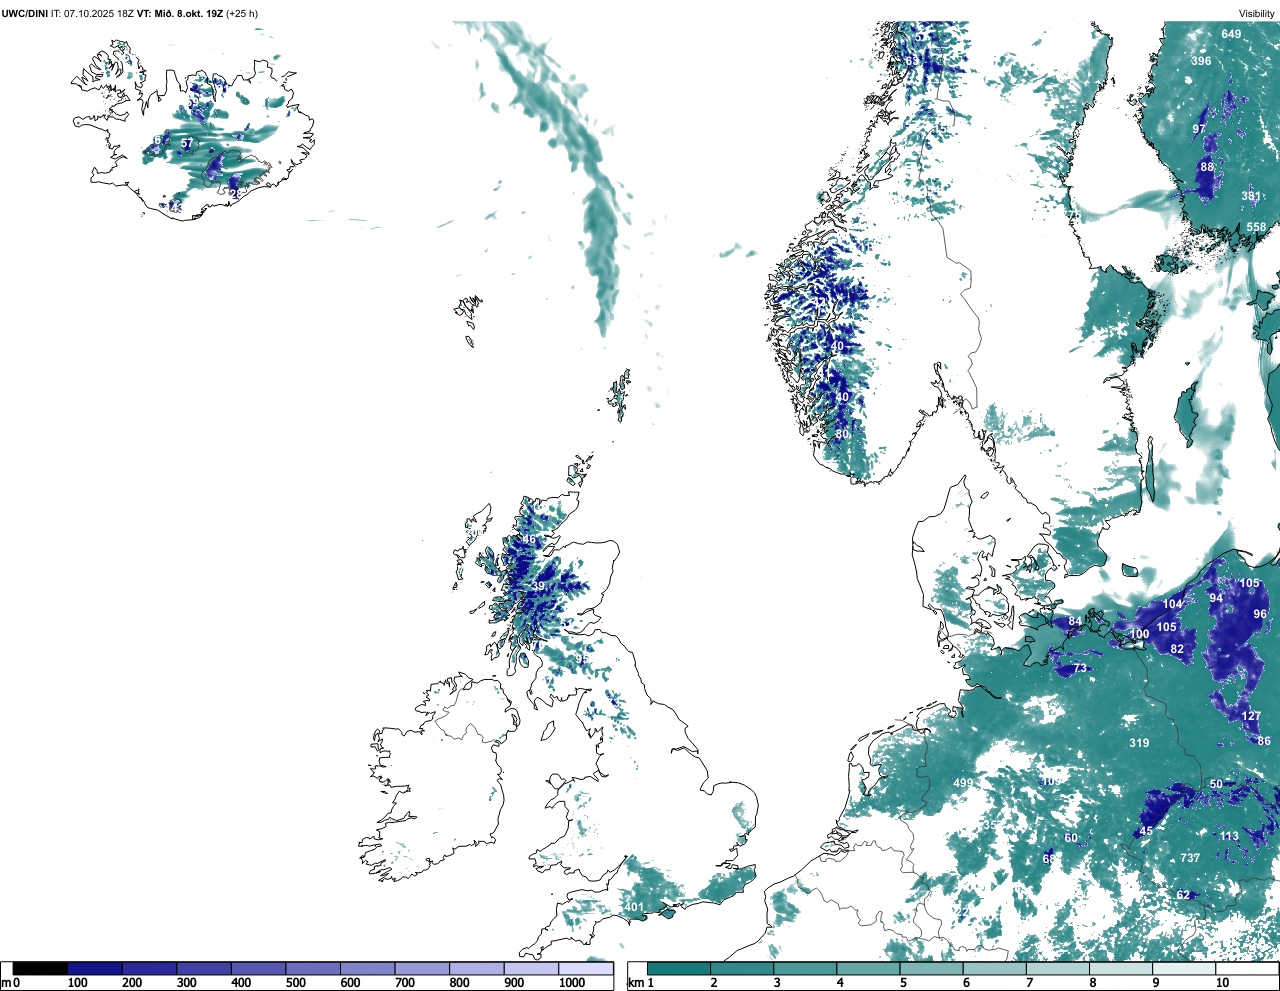Screen dimensions: 1280x991
Task: Click the '500' tick label on the metre scale
Action: 295,984
